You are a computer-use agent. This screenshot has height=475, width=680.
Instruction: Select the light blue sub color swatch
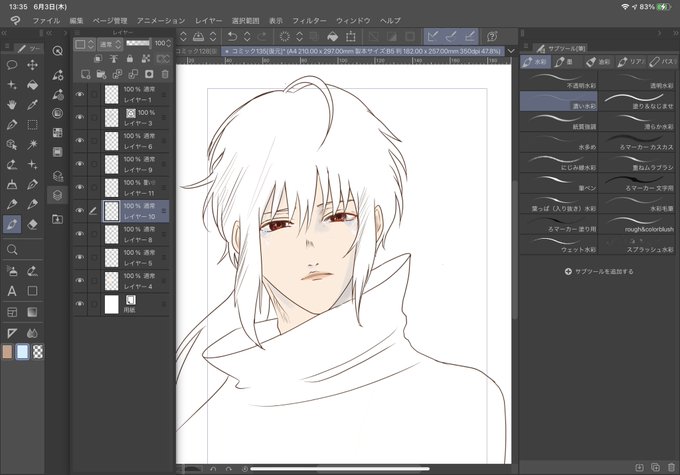tap(22, 352)
